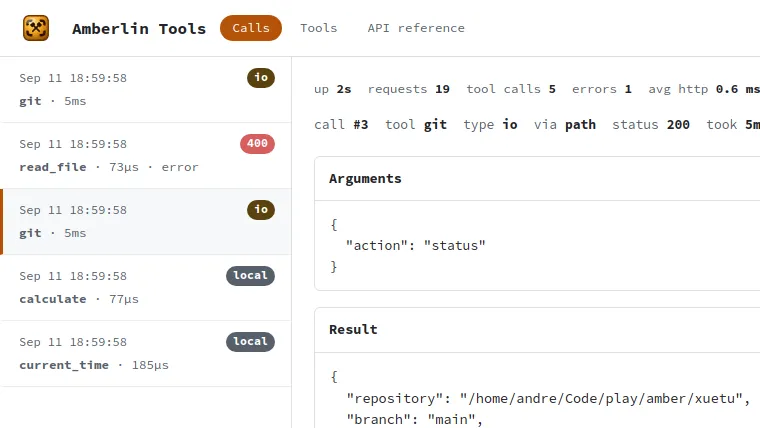Click the 73µs duration on read_file row
The height and width of the screenshot is (428, 760).
click(x=124, y=167)
